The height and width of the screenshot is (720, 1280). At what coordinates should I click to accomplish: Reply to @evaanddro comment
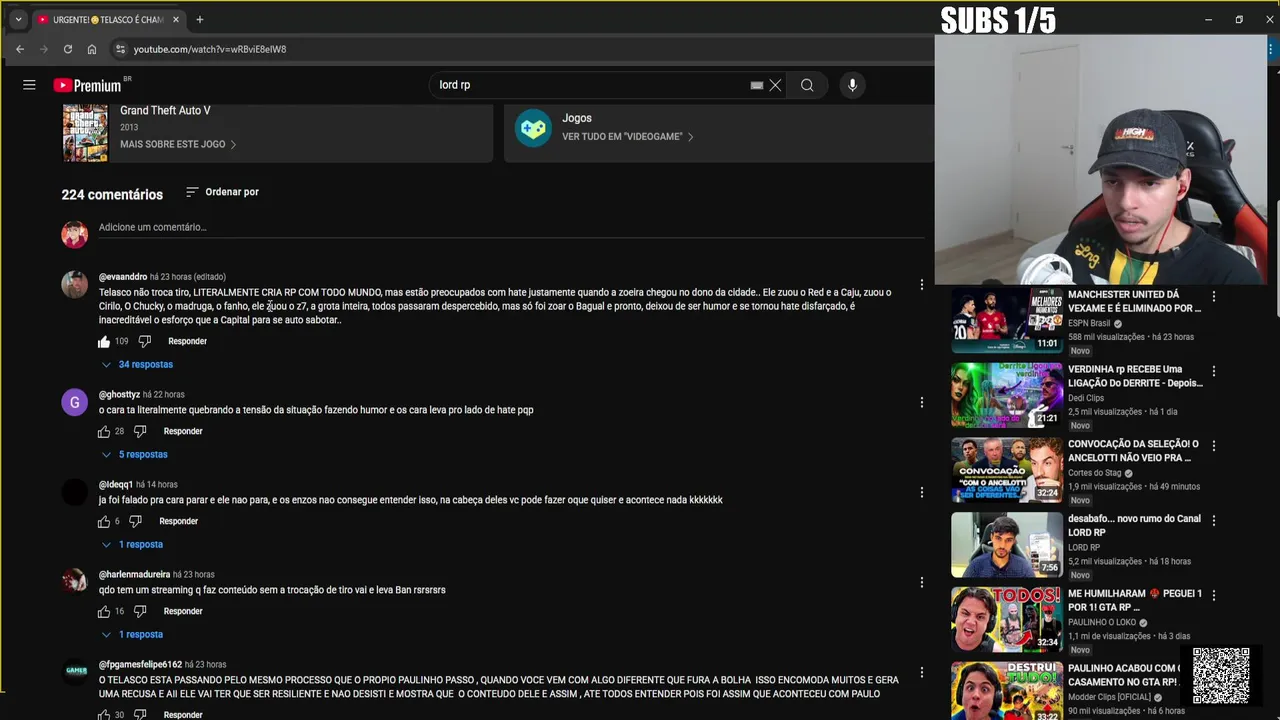coord(187,341)
